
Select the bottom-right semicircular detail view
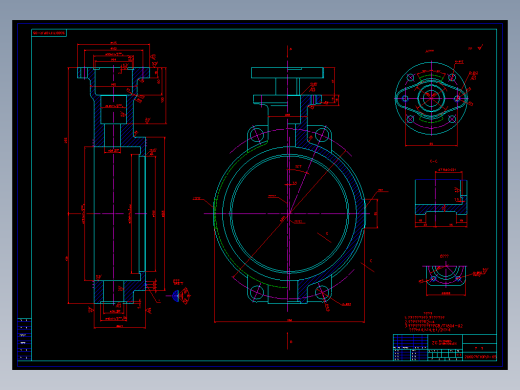point(446,276)
